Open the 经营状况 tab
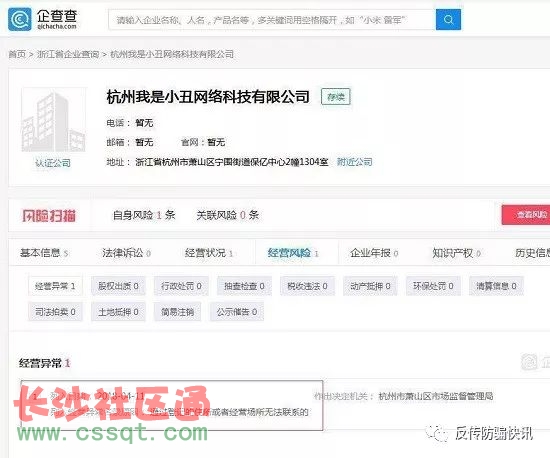 click(x=209, y=252)
